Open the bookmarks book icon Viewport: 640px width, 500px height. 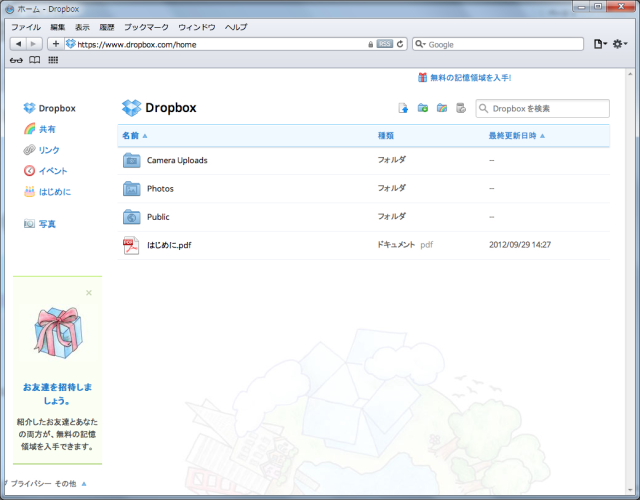[x=35, y=60]
